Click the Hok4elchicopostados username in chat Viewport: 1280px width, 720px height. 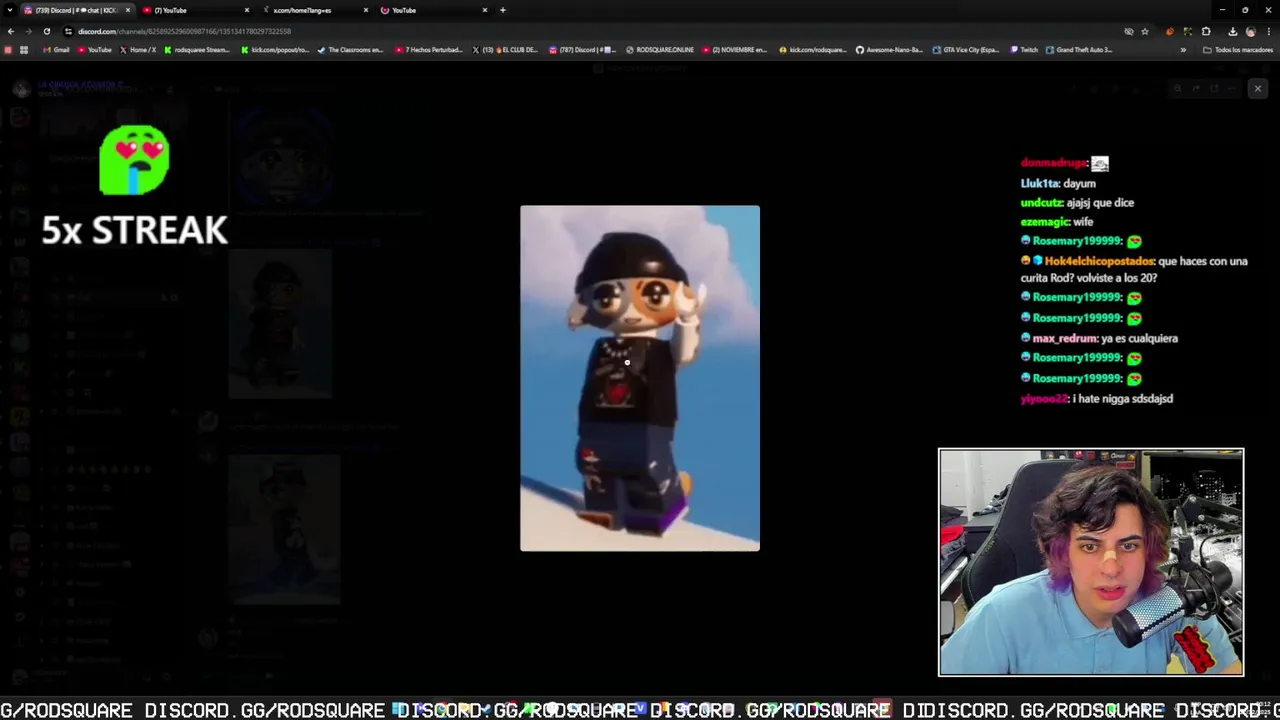point(1100,261)
